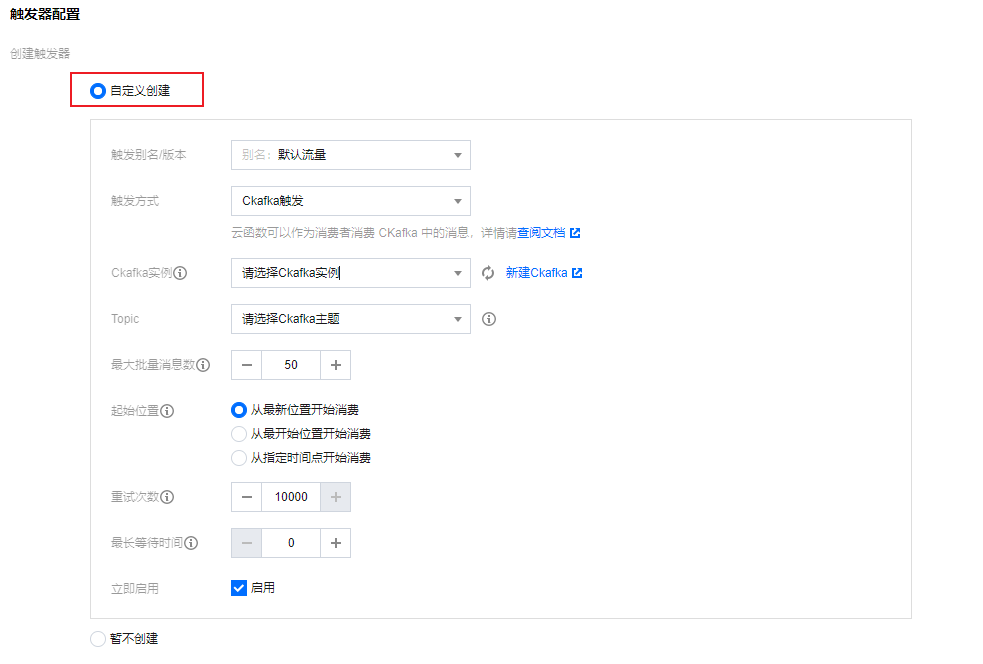The width and height of the screenshot is (983, 664).
Task: Open the 新建Ckafka link
Action: (x=537, y=273)
